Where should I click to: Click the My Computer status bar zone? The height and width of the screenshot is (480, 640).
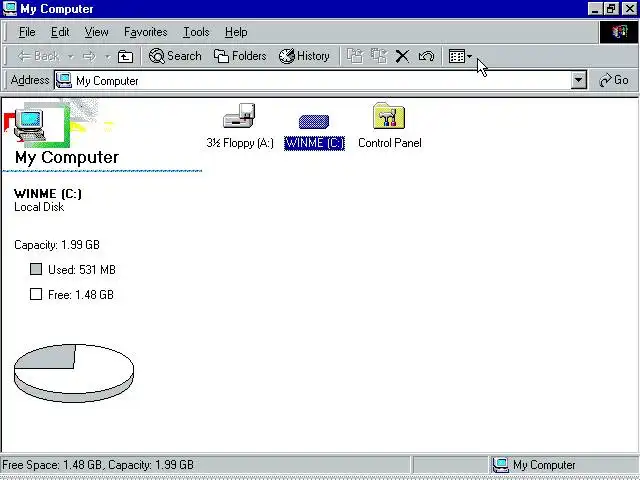point(563,465)
